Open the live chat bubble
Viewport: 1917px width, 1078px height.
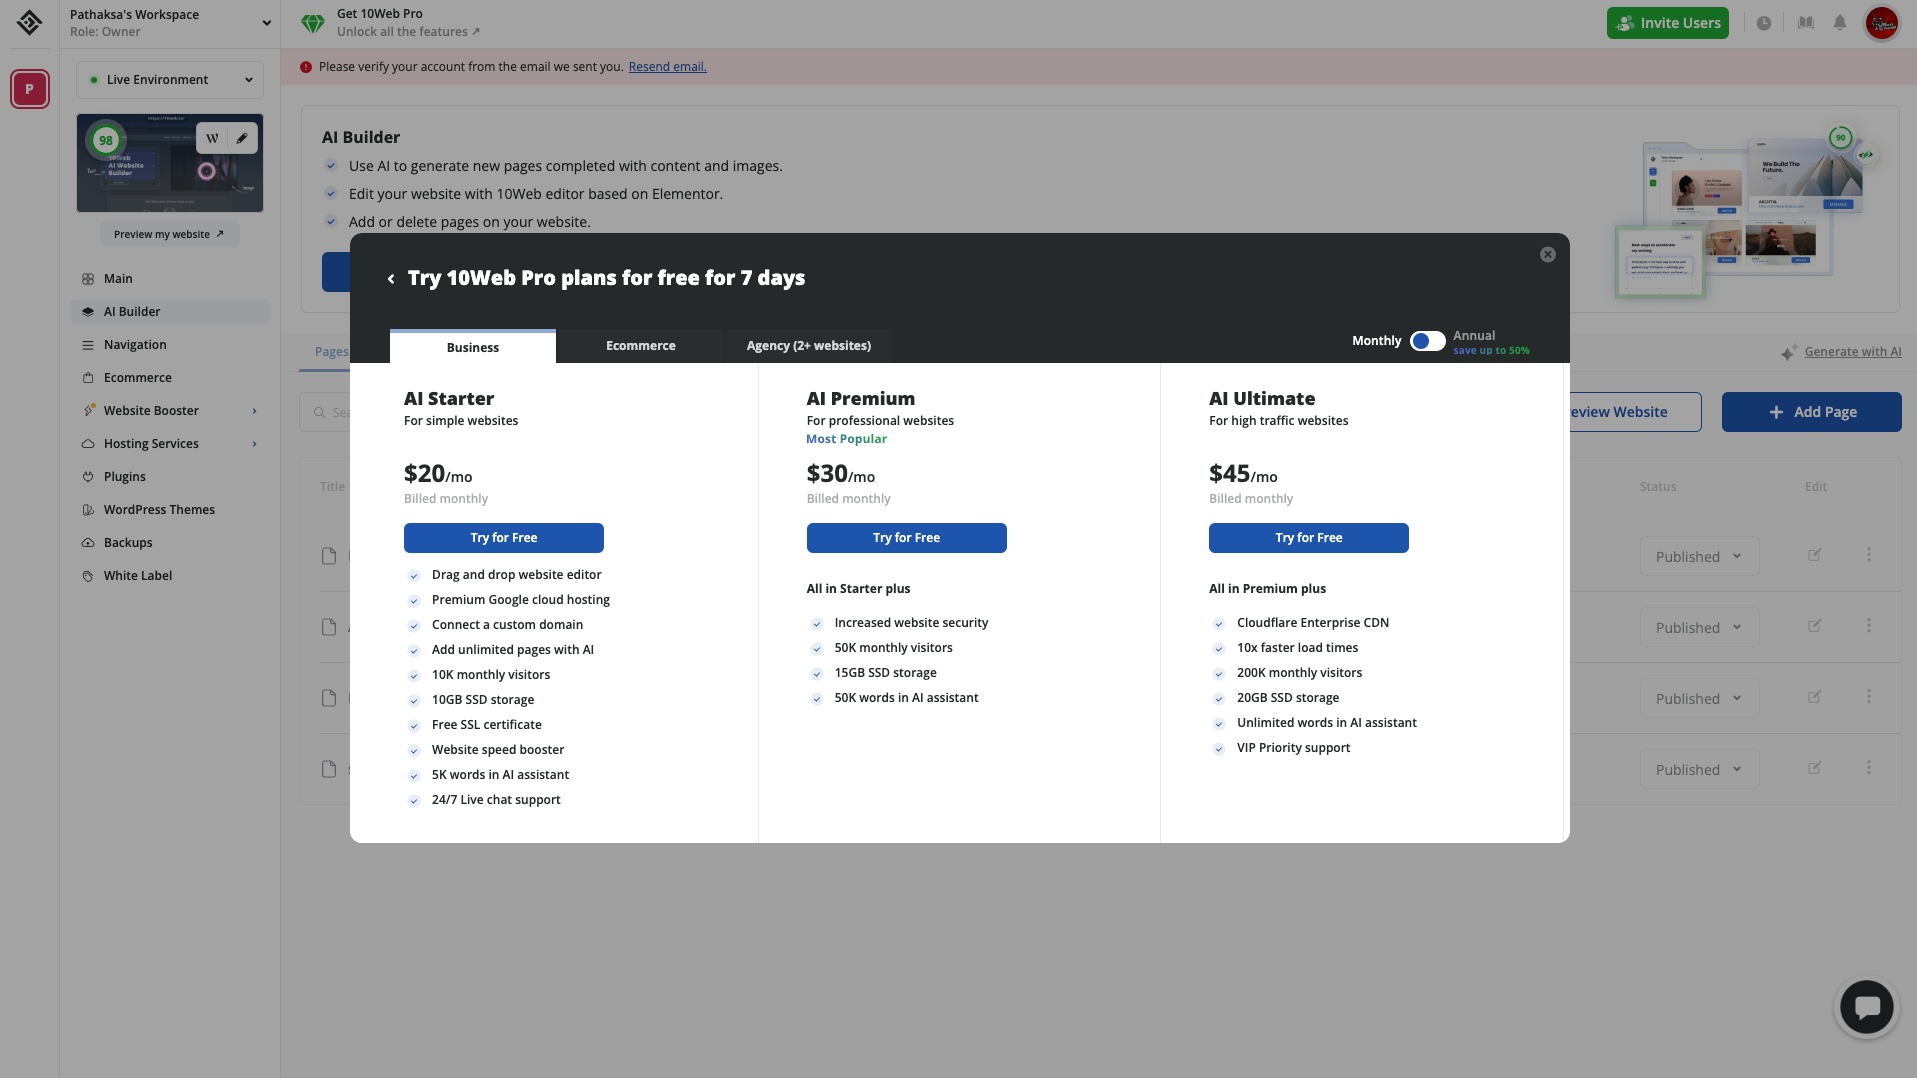[1867, 1007]
